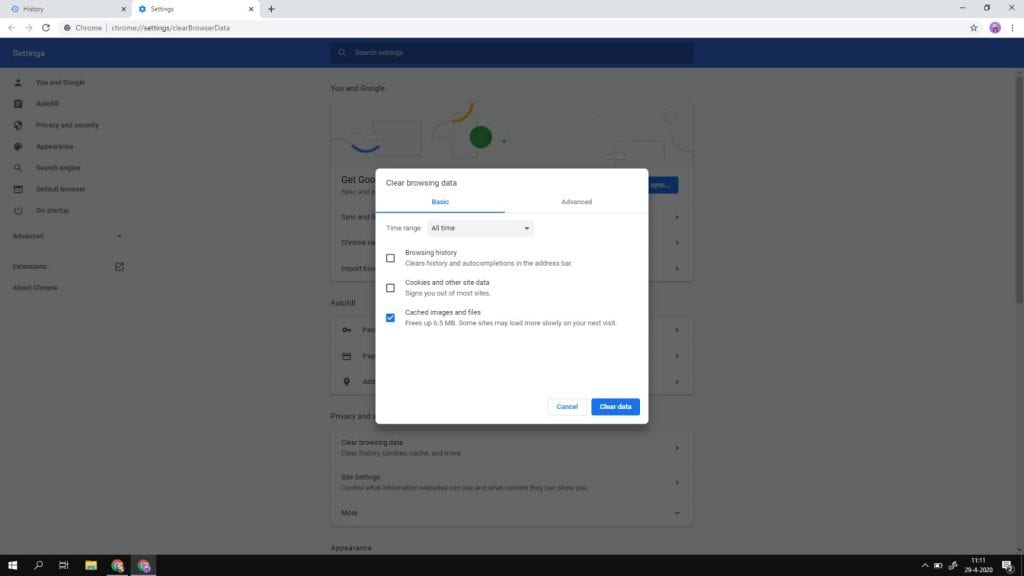
Task: Open a new browser tab
Action: [271, 9]
